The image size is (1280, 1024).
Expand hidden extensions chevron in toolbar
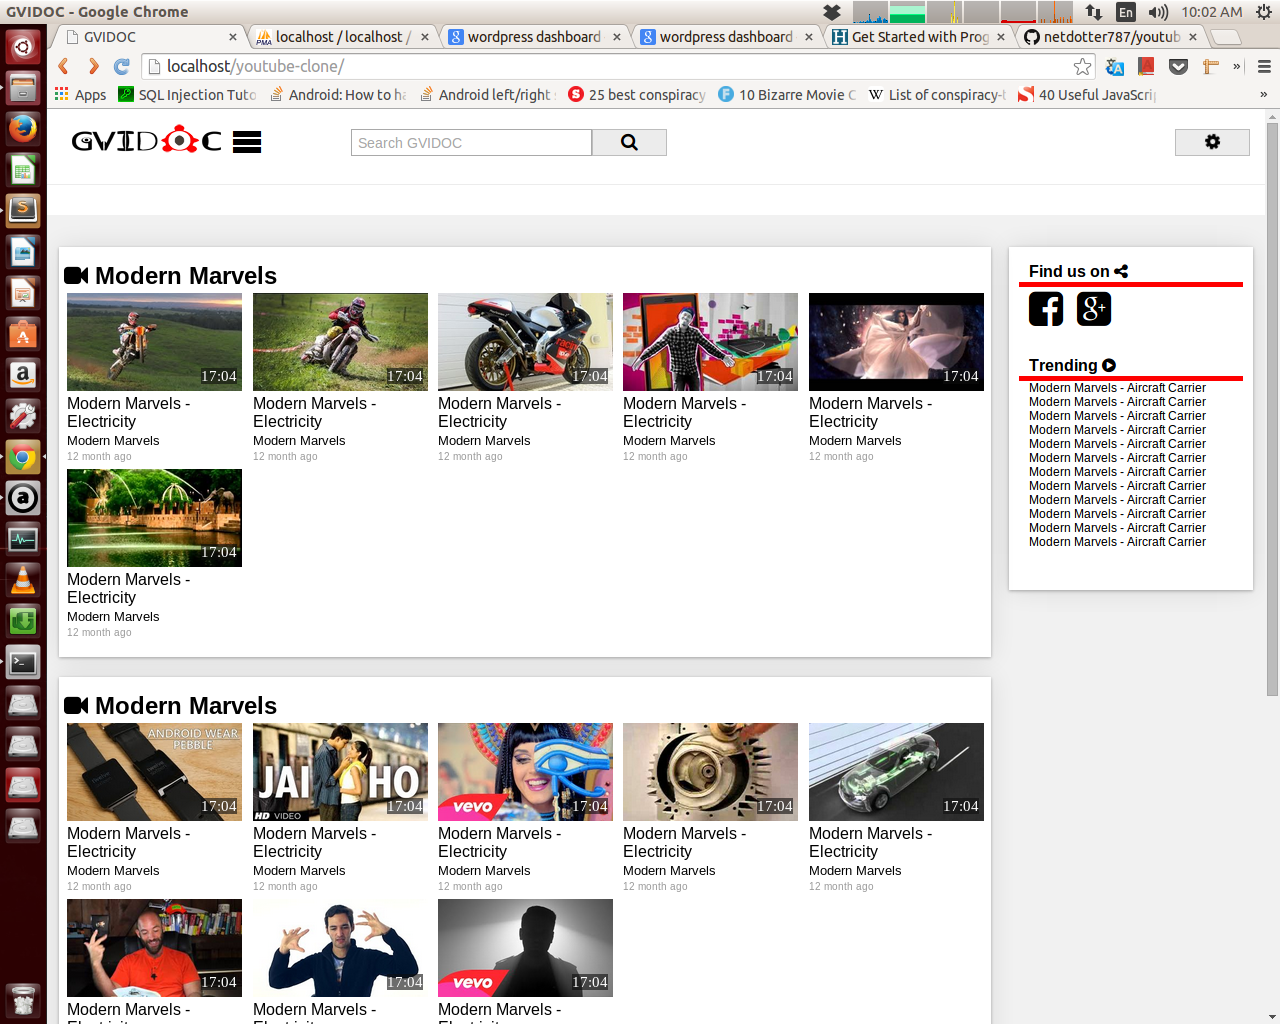click(x=1237, y=66)
